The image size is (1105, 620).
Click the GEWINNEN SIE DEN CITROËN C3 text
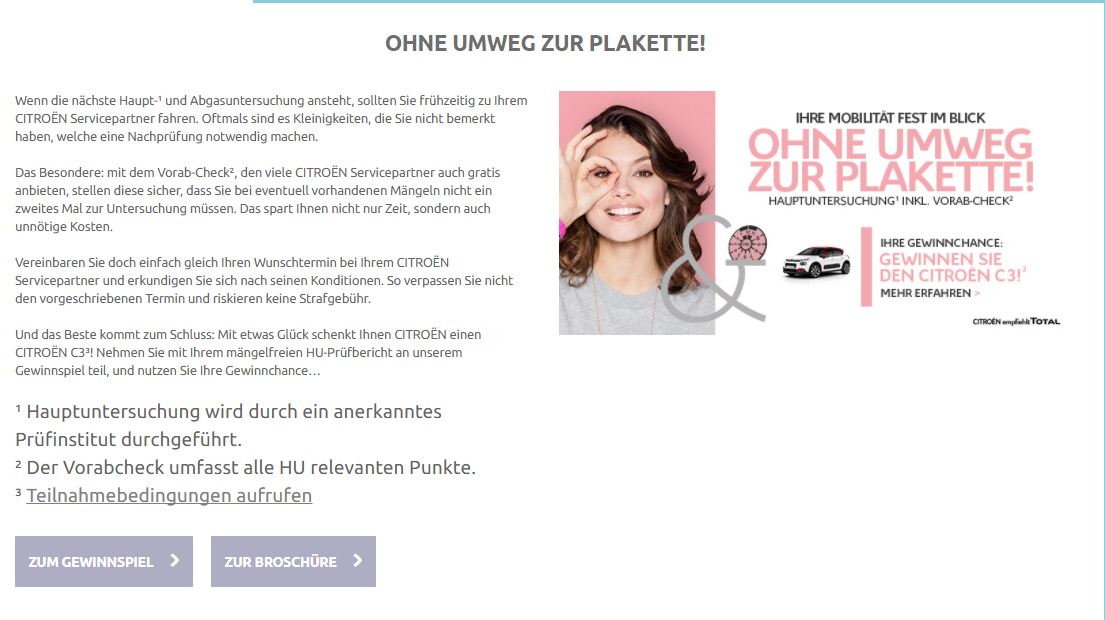tap(951, 268)
